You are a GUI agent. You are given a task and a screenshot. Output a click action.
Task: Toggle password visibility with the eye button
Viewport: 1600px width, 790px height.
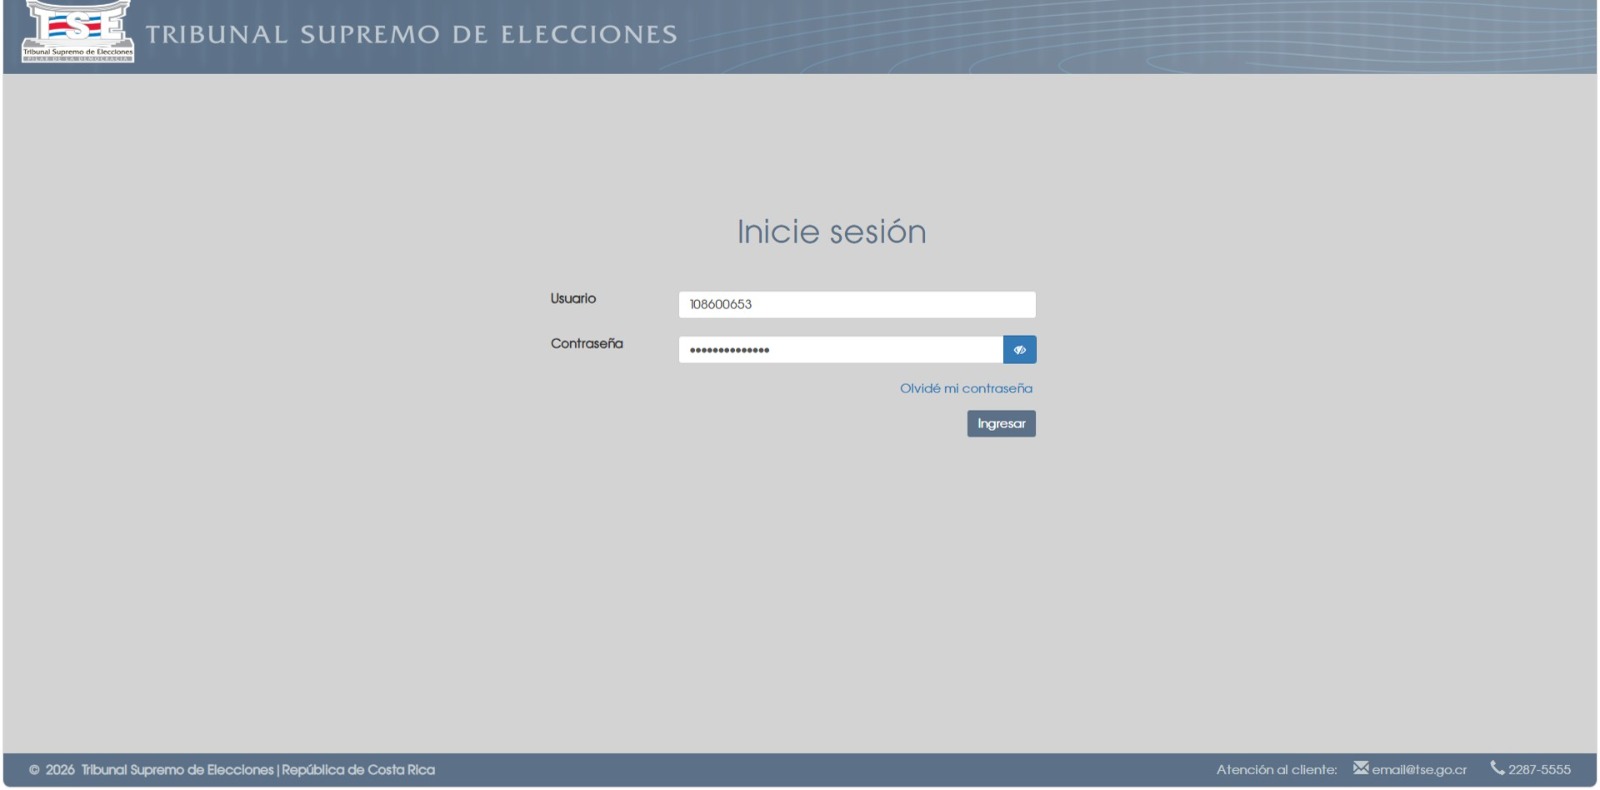(x=1020, y=350)
